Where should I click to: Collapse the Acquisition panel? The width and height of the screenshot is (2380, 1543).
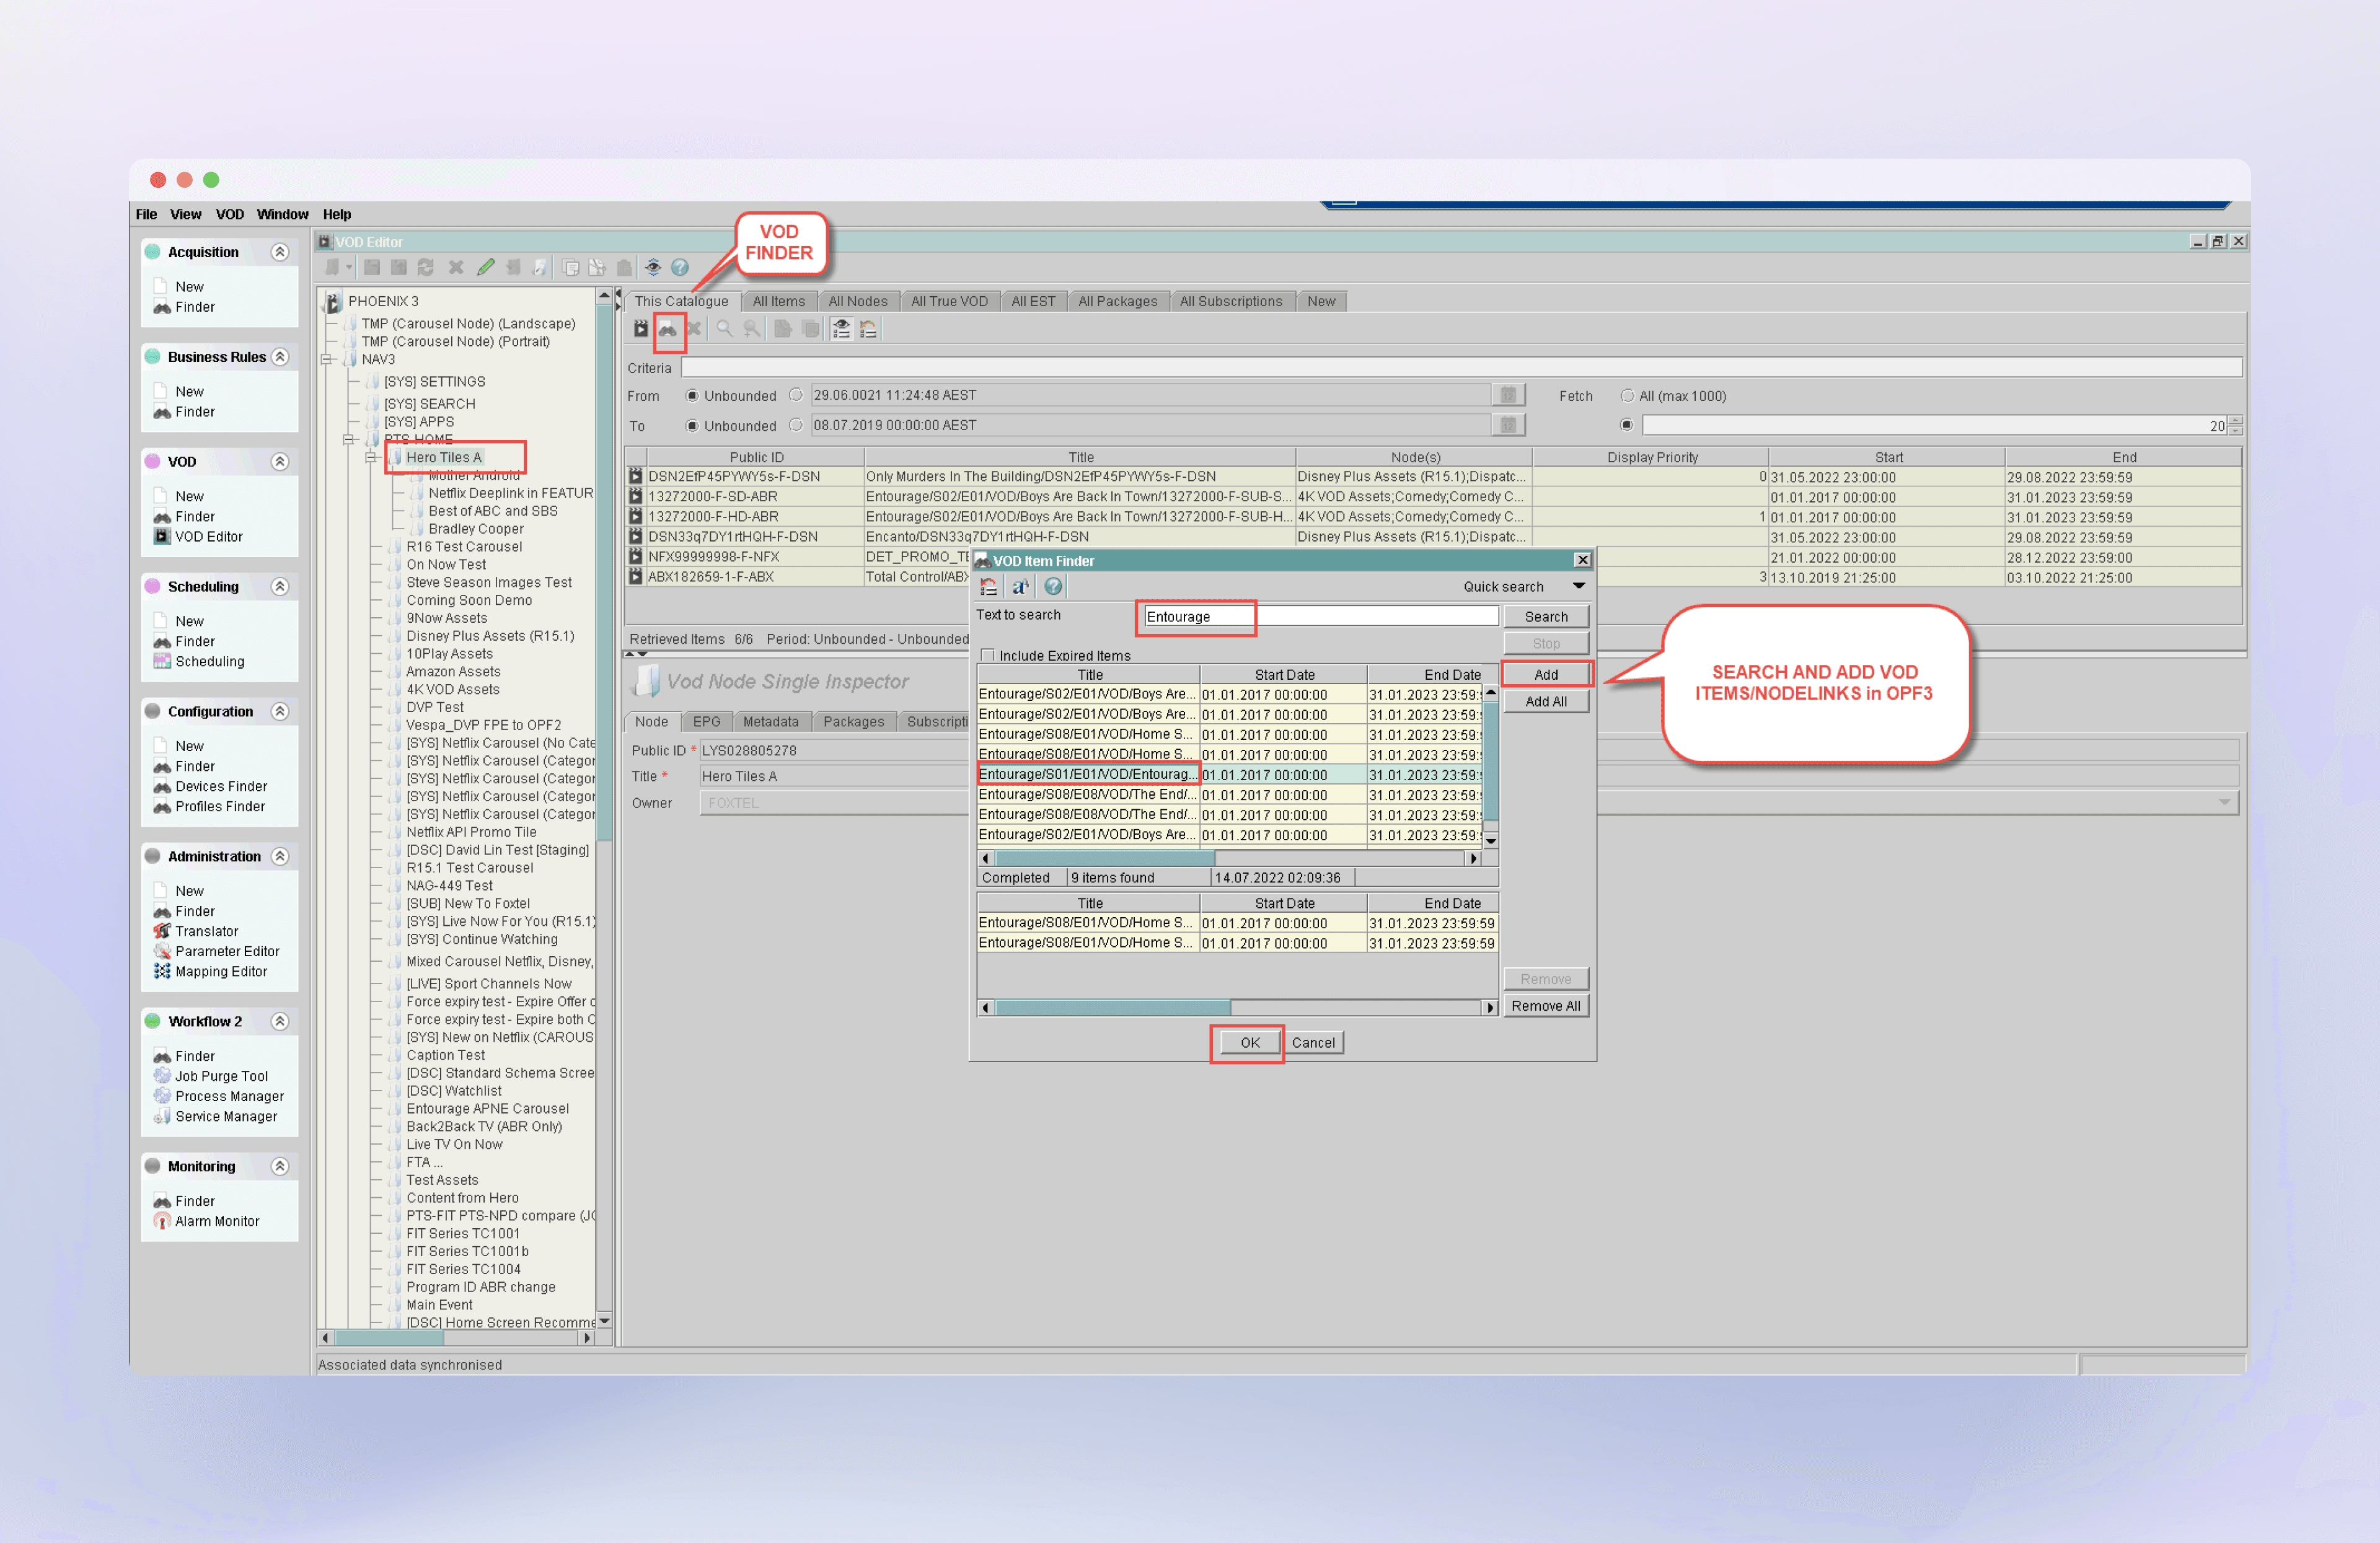(280, 252)
